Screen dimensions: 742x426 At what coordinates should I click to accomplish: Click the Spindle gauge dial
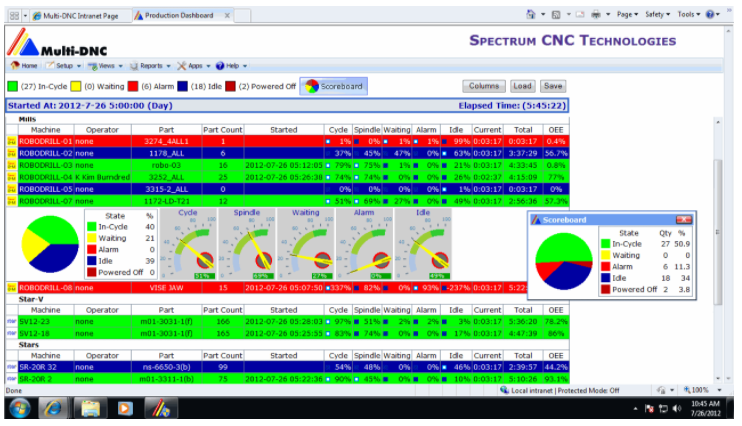tap(247, 244)
